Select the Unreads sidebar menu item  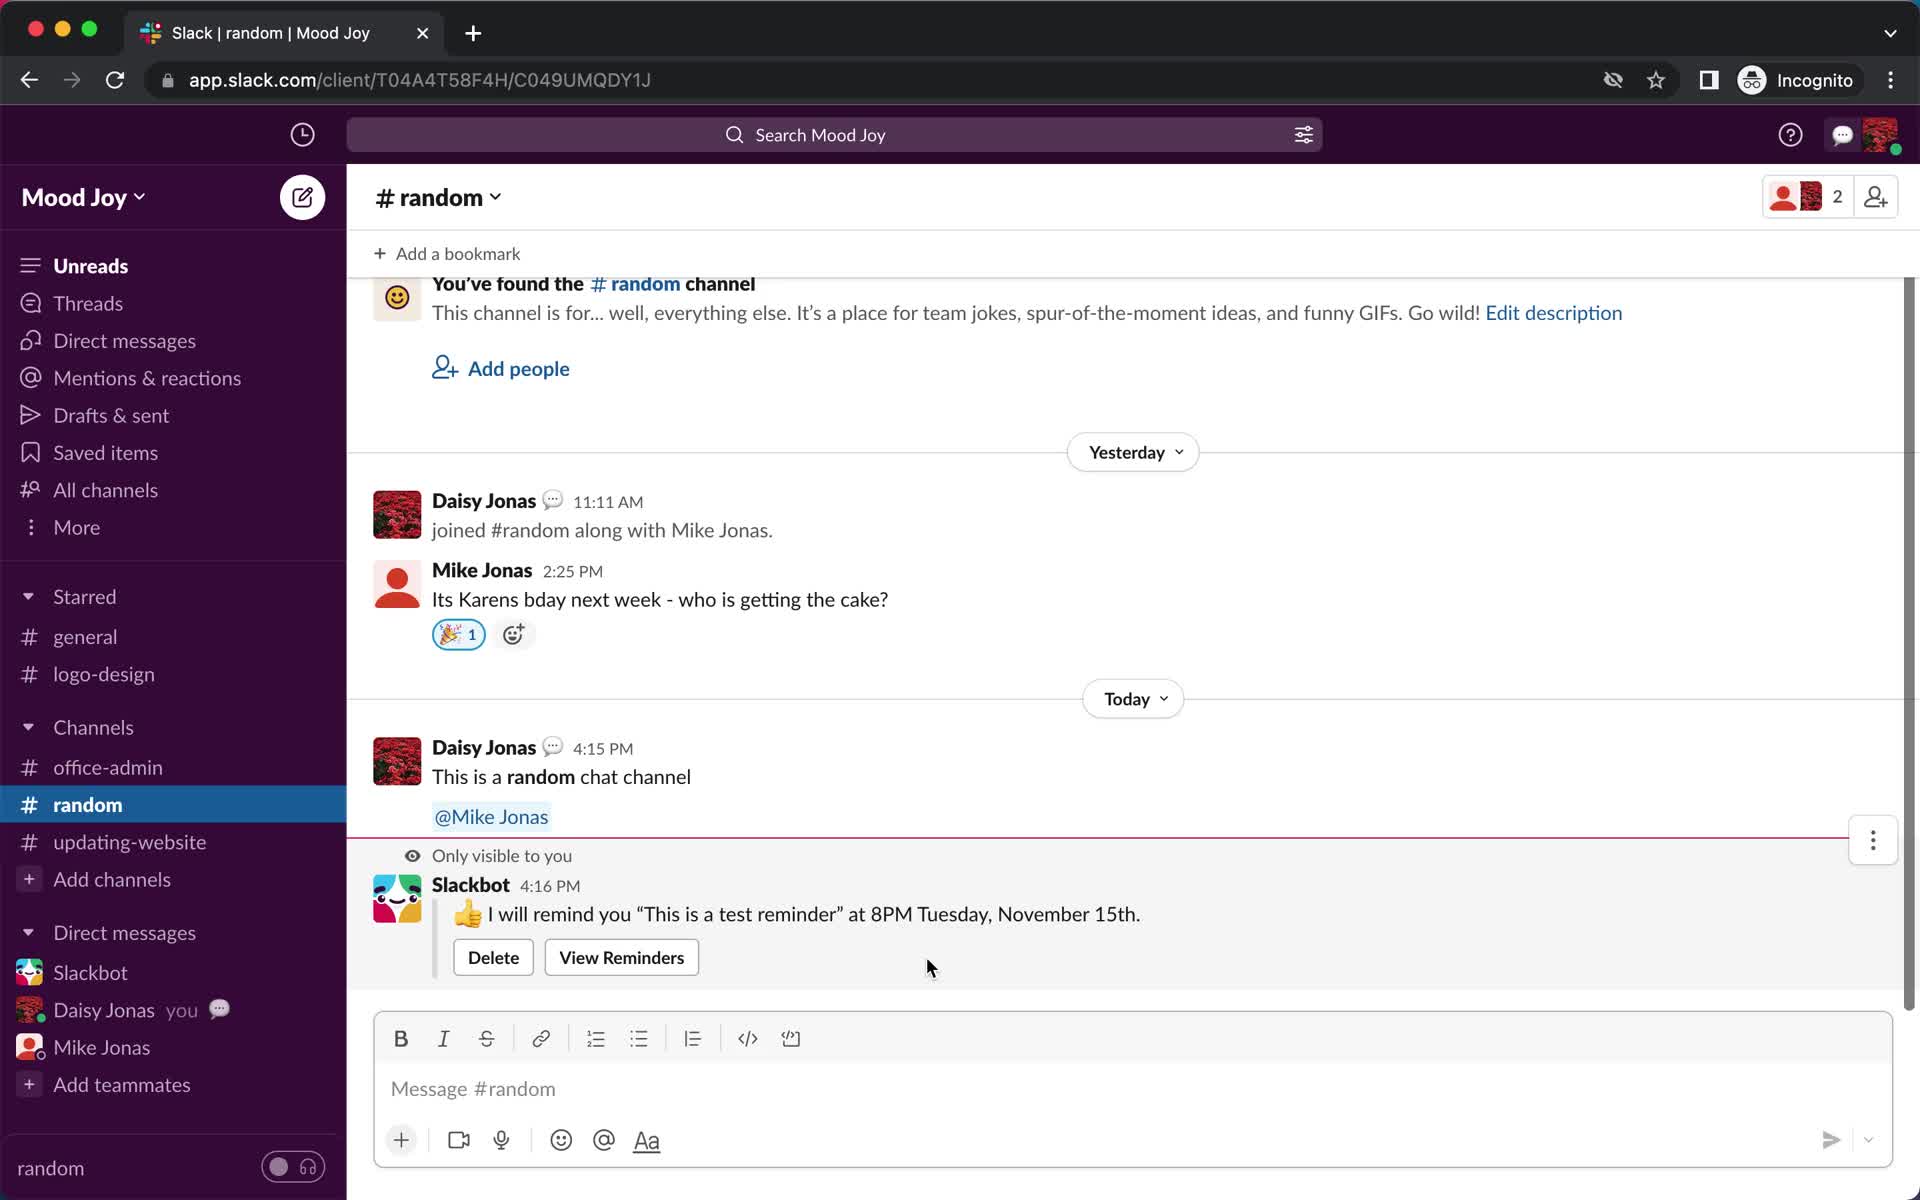click(x=90, y=264)
